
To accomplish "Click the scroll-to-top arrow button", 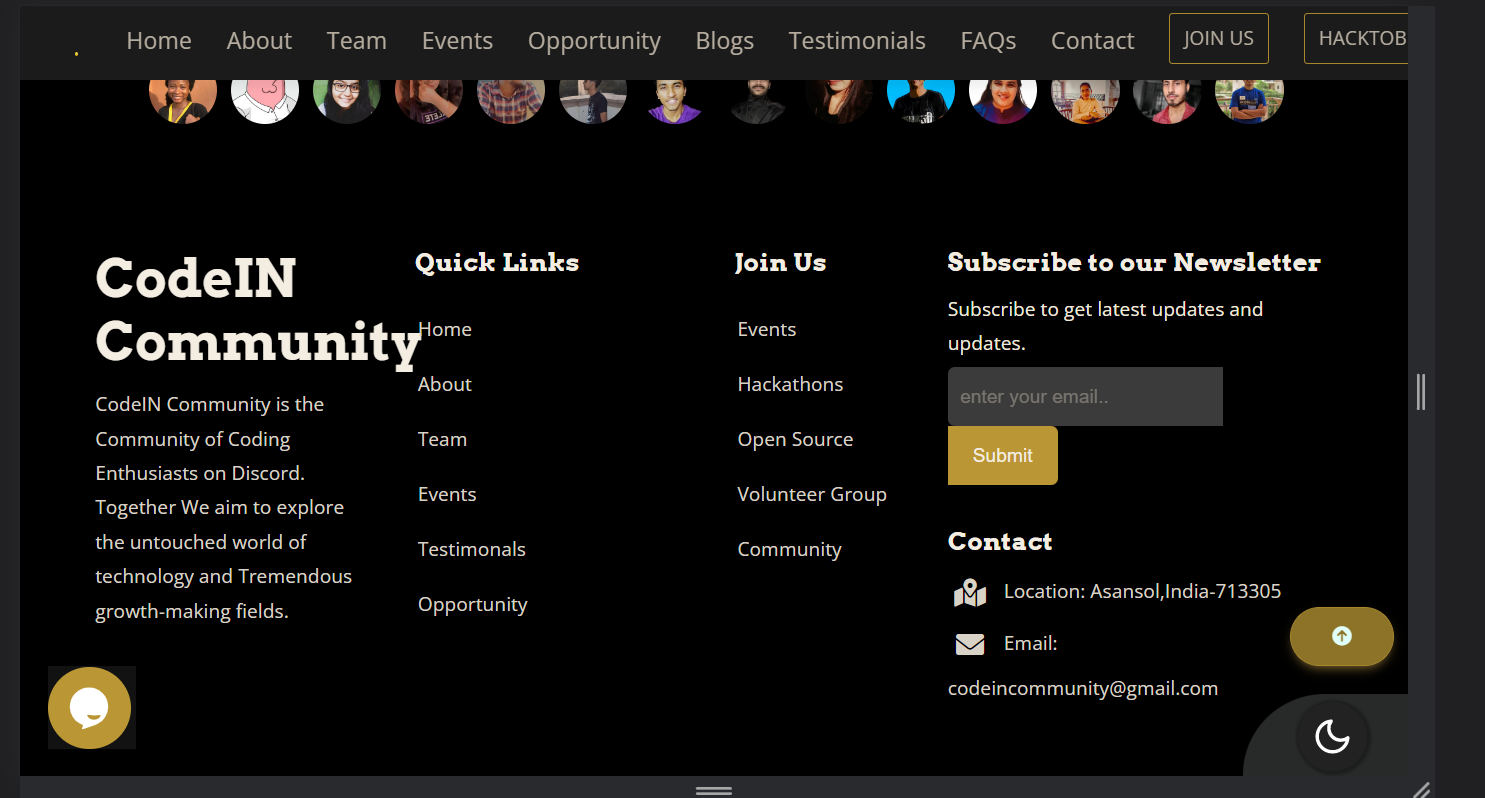I will click(1341, 636).
